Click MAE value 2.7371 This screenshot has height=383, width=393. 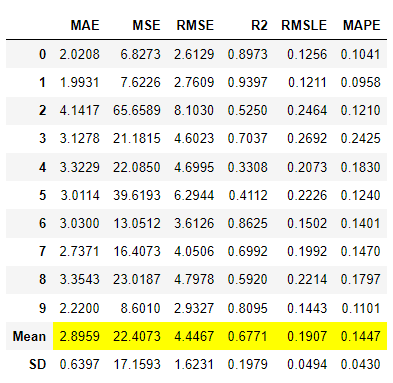tap(79, 251)
